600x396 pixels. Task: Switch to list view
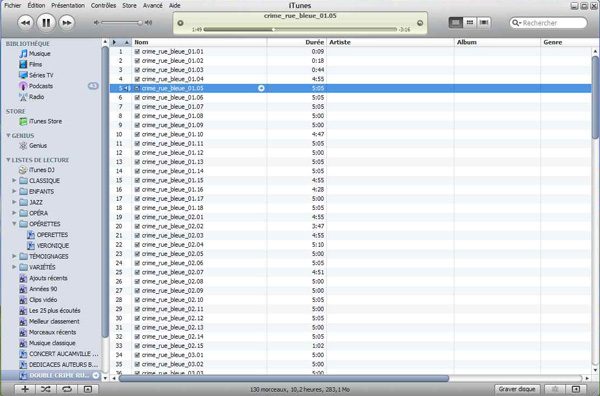point(455,23)
